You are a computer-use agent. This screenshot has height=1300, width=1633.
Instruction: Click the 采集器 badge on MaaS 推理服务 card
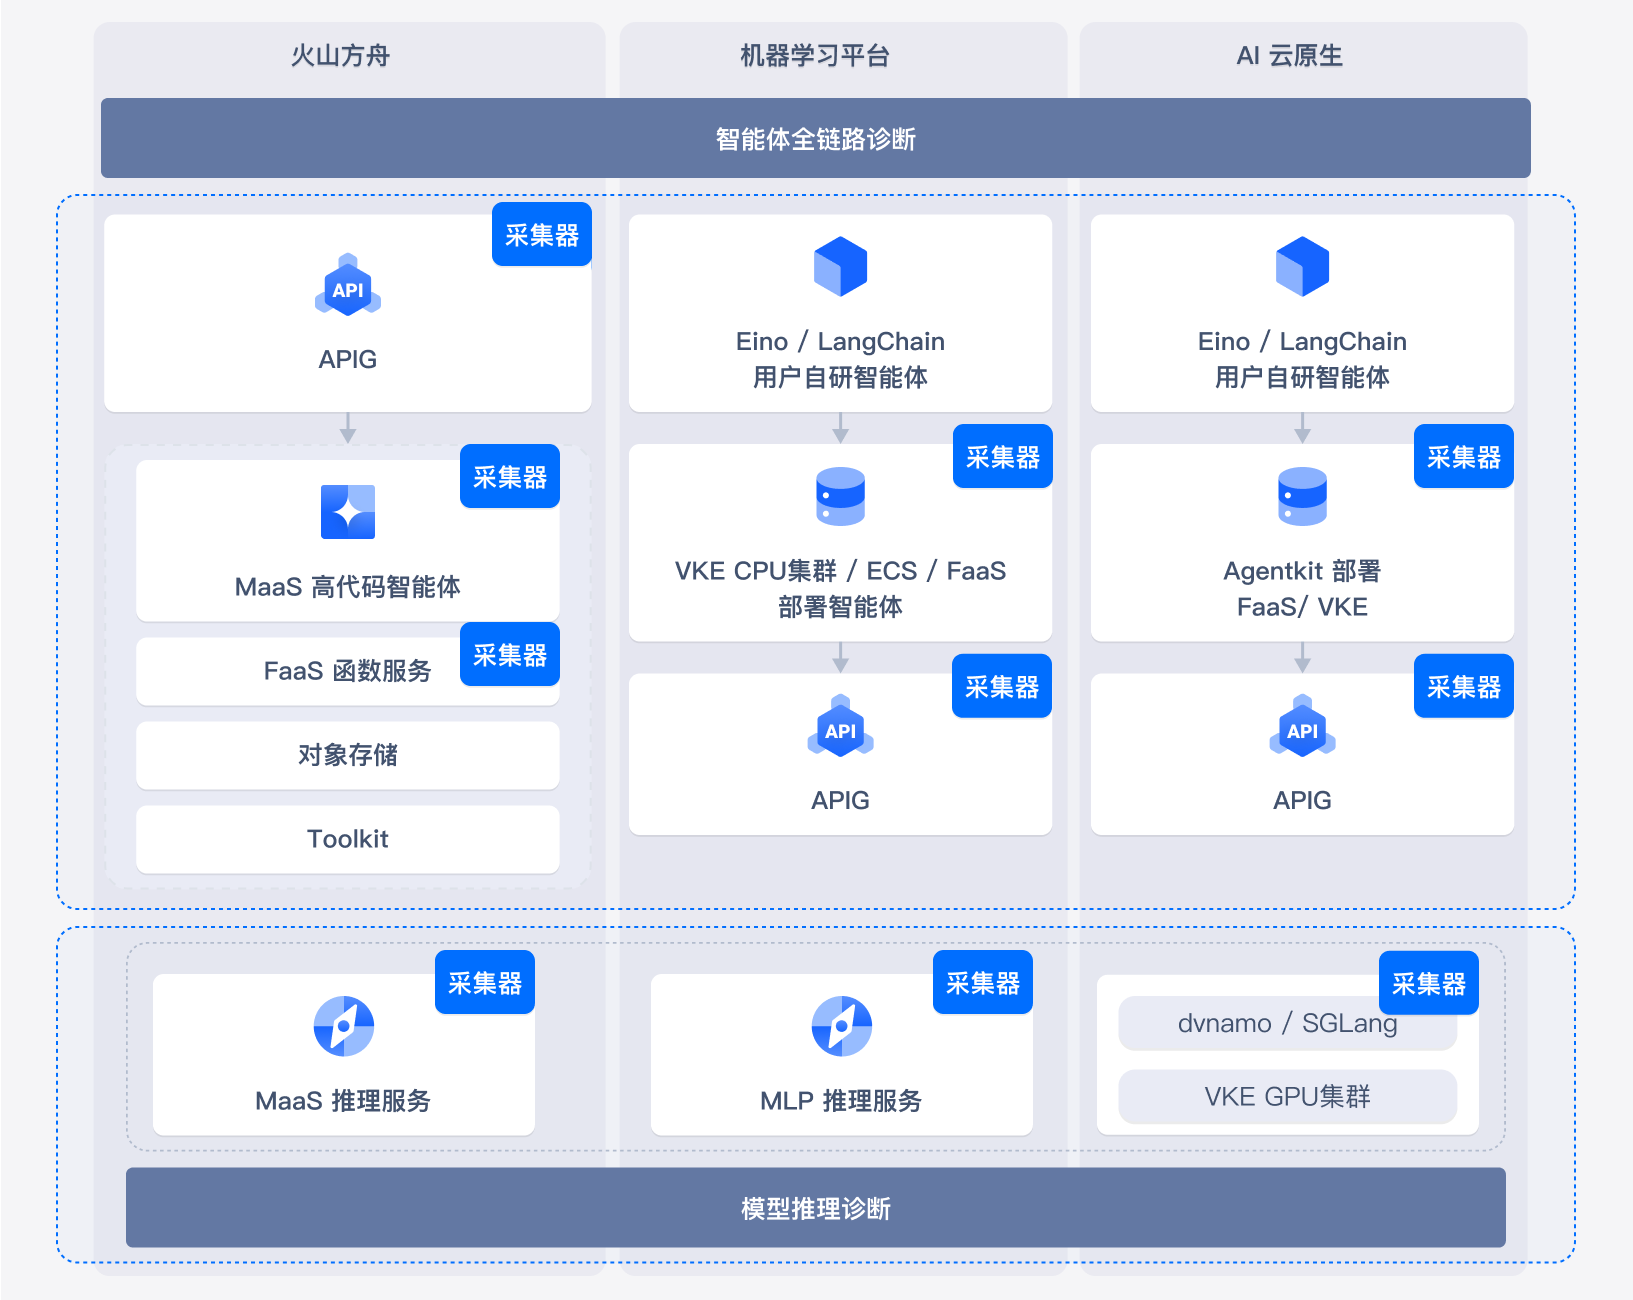point(485,983)
